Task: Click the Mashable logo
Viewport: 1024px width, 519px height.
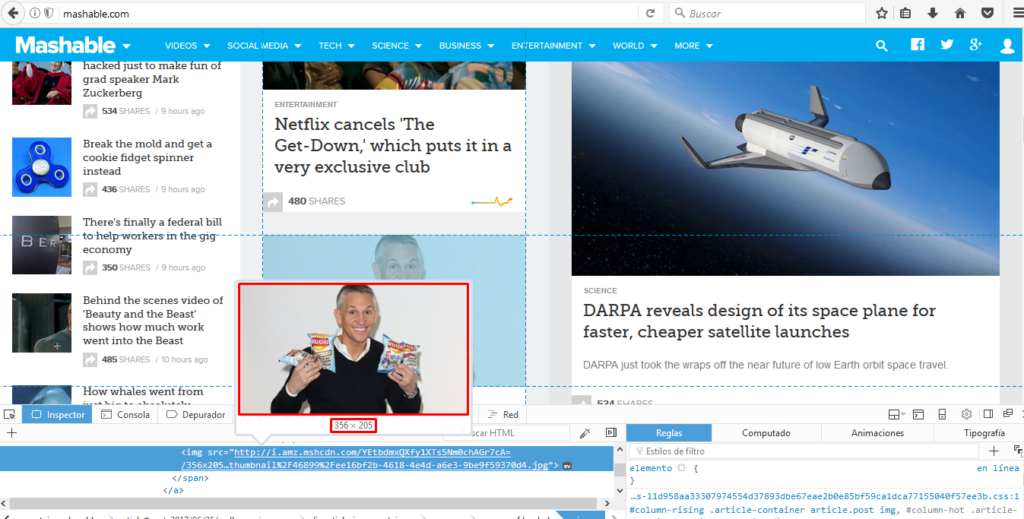Action: (x=65, y=45)
